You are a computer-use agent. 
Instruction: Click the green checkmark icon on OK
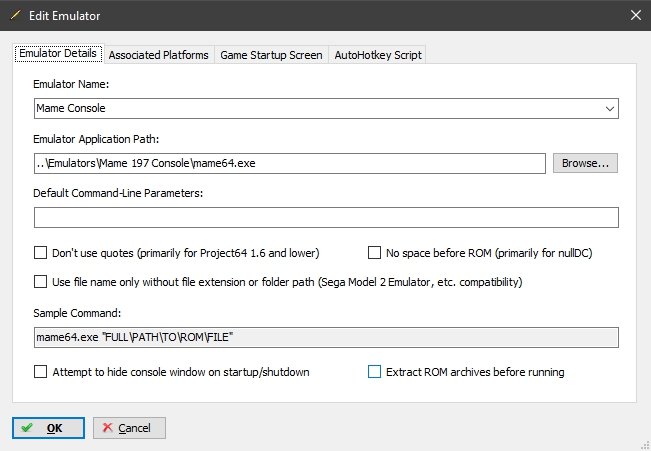point(27,428)
